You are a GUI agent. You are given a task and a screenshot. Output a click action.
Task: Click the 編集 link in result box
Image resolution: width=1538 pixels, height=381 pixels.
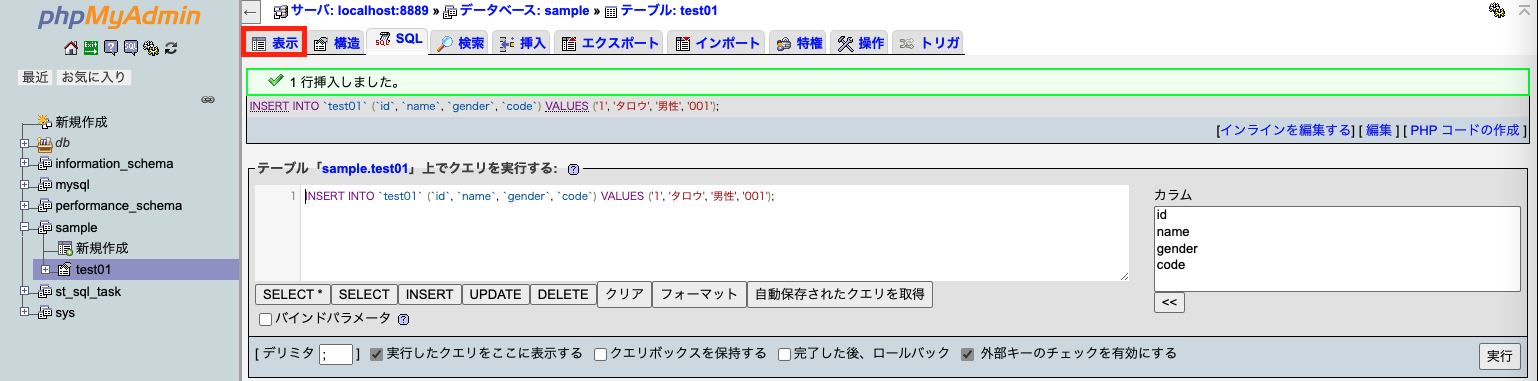coord(1379,130)
